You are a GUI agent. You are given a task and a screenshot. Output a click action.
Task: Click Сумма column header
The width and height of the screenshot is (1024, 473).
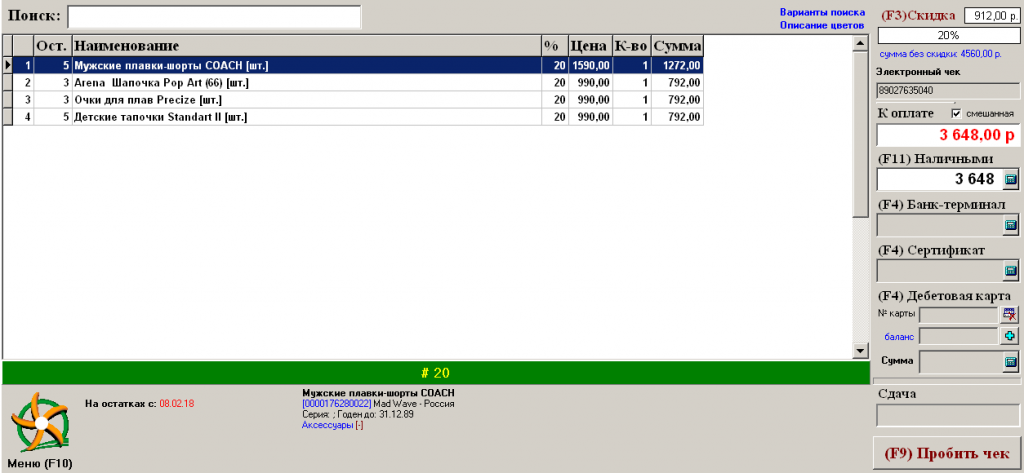[x=678, y=46]
